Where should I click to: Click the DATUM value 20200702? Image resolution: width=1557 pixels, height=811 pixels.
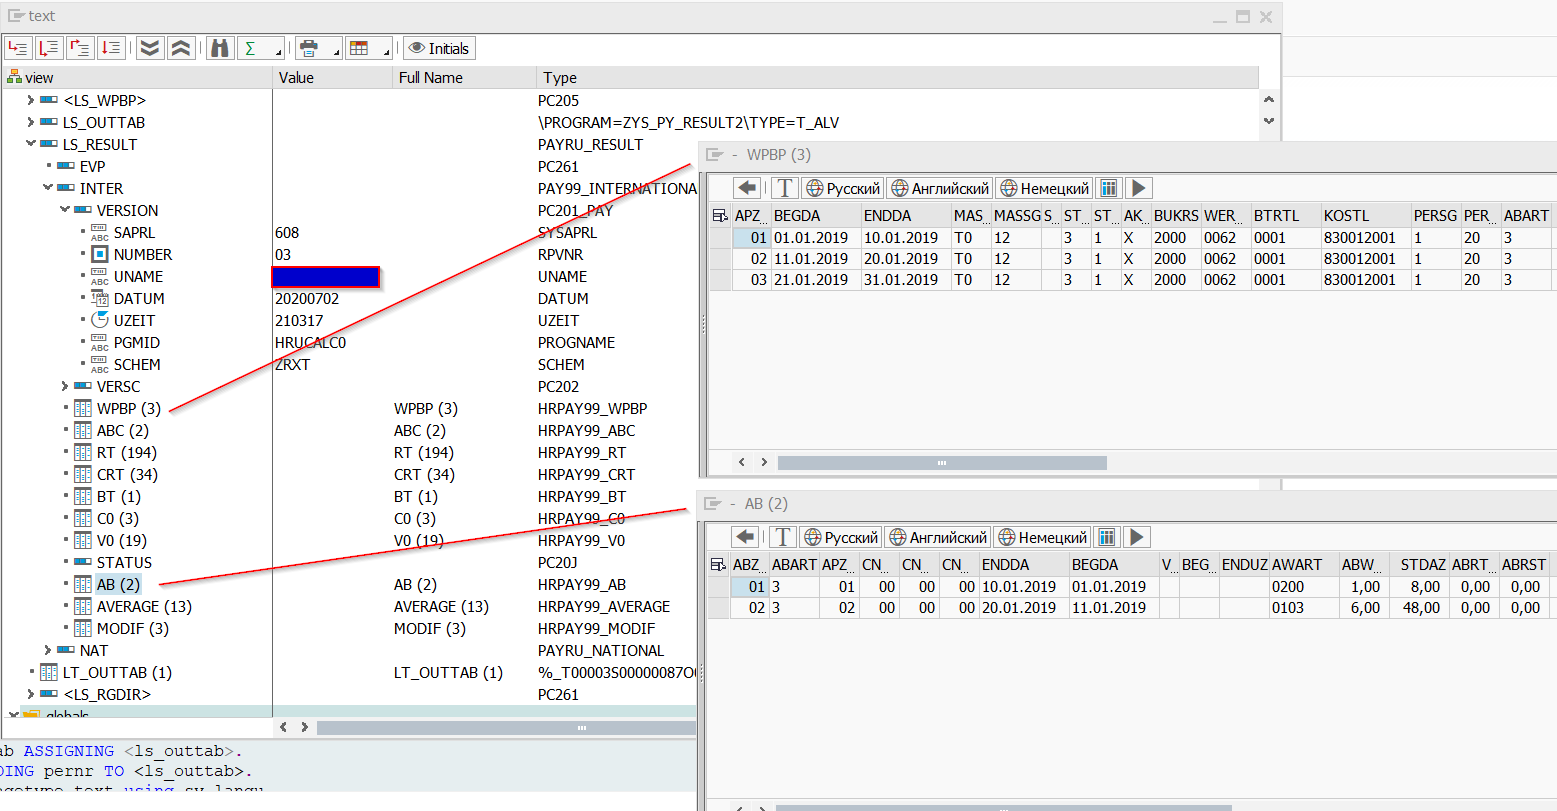tap(307, 298)
